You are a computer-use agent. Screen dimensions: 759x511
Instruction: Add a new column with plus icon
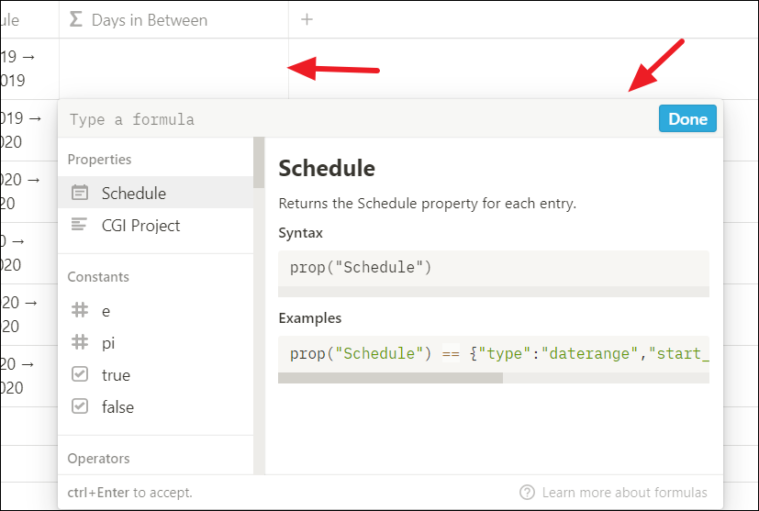click(307, 19)
